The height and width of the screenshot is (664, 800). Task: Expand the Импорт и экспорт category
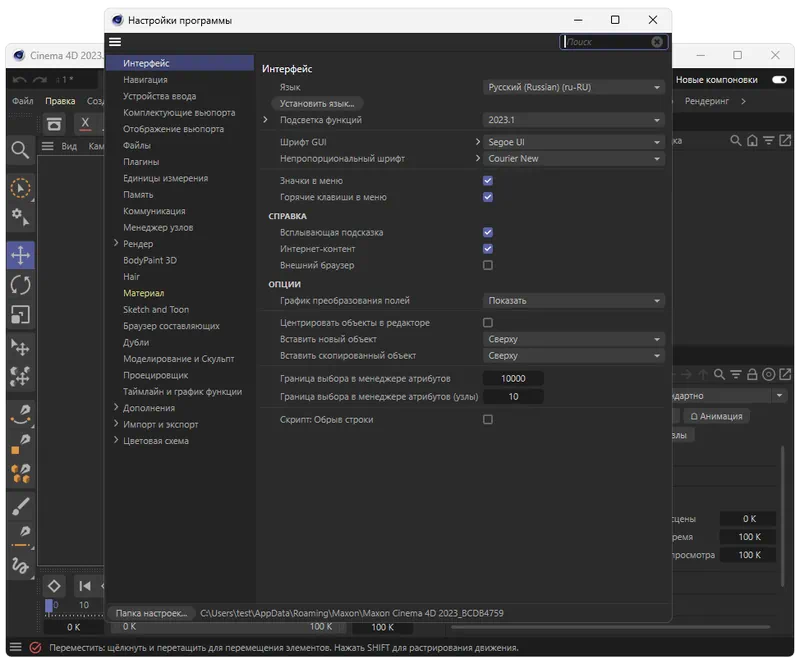pos(116,424)
